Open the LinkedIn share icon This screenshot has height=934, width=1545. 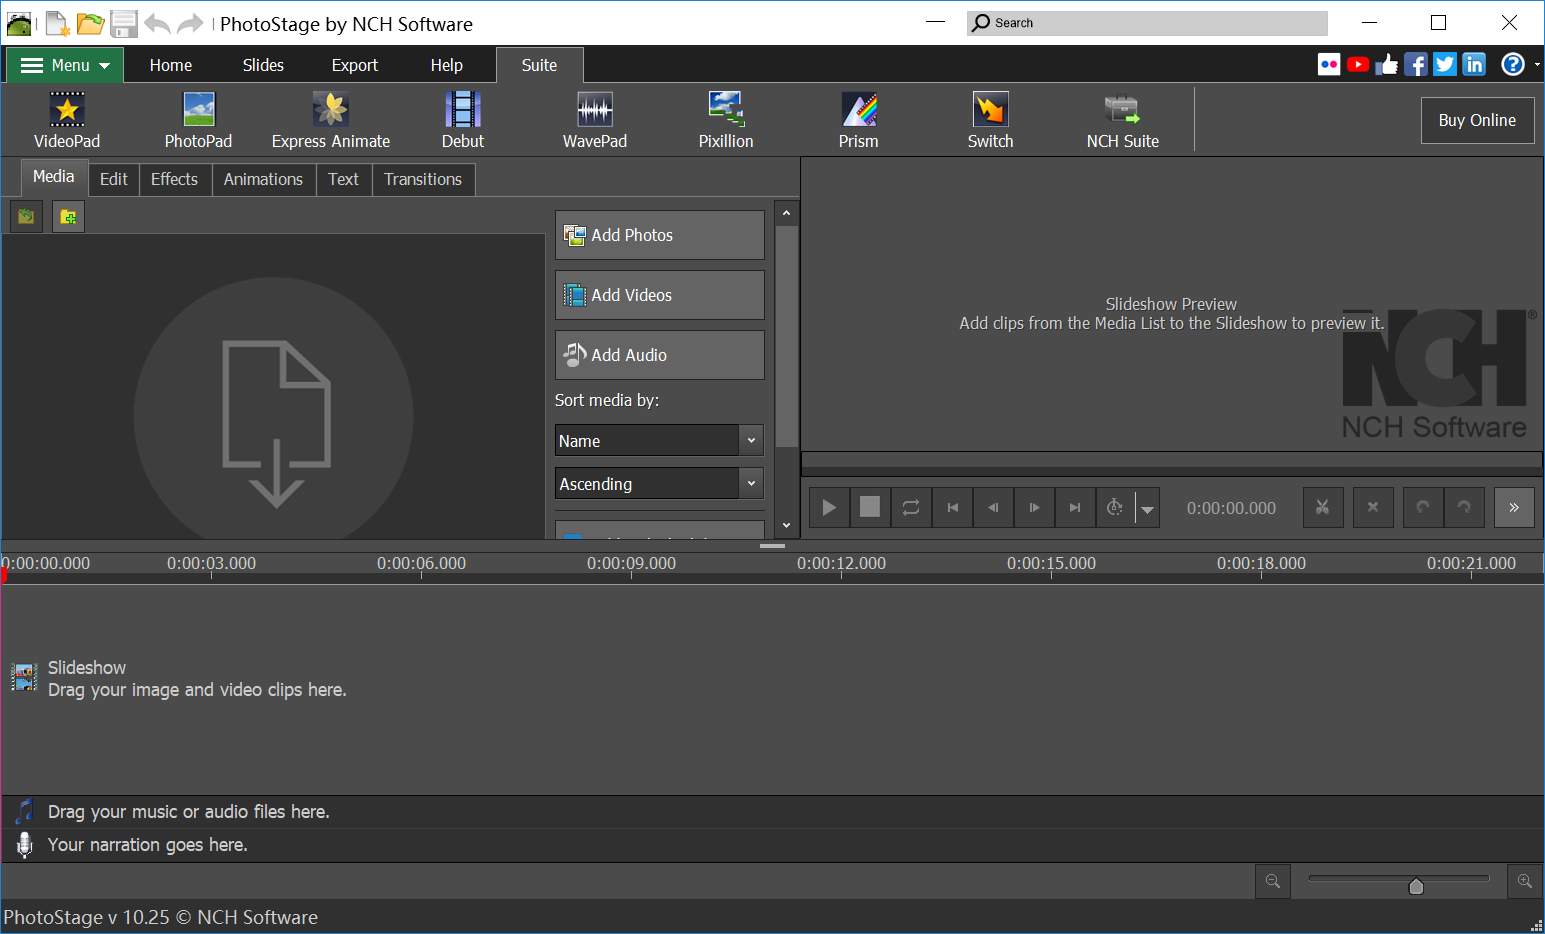pyautogui.click(x=1474, y=65)
